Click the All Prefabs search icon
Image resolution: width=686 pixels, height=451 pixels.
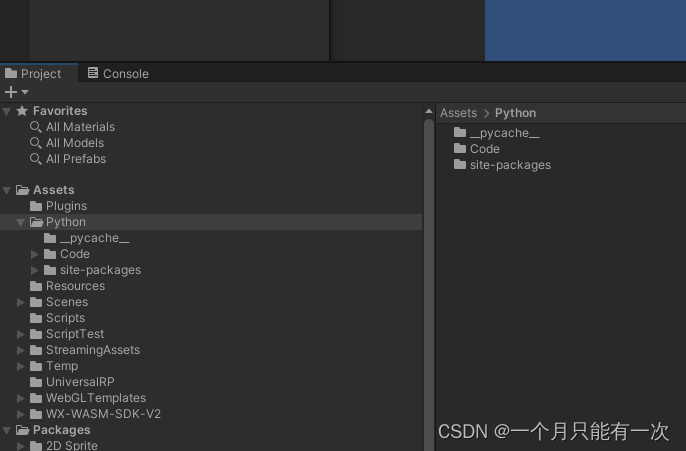[35, 159]
